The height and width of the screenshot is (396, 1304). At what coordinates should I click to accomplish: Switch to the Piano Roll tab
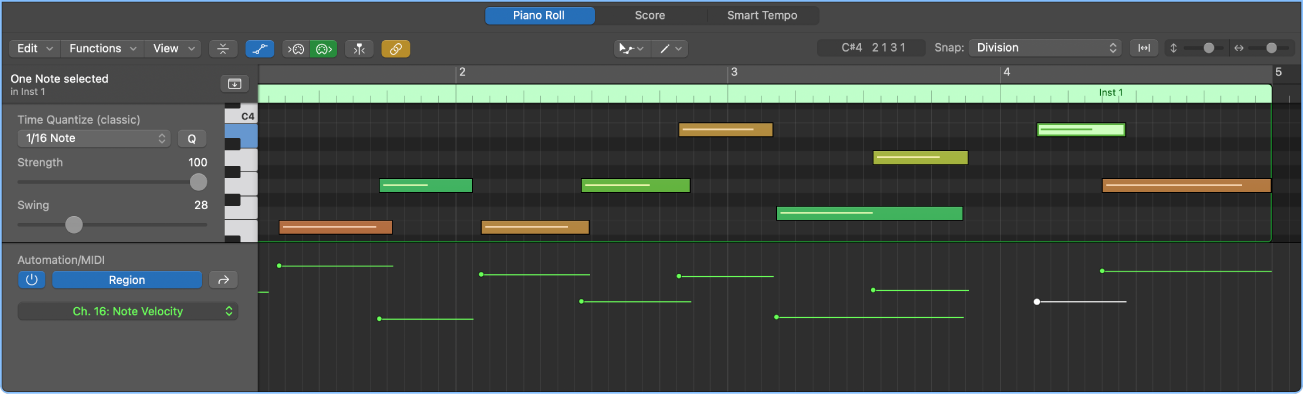(540, 16)
